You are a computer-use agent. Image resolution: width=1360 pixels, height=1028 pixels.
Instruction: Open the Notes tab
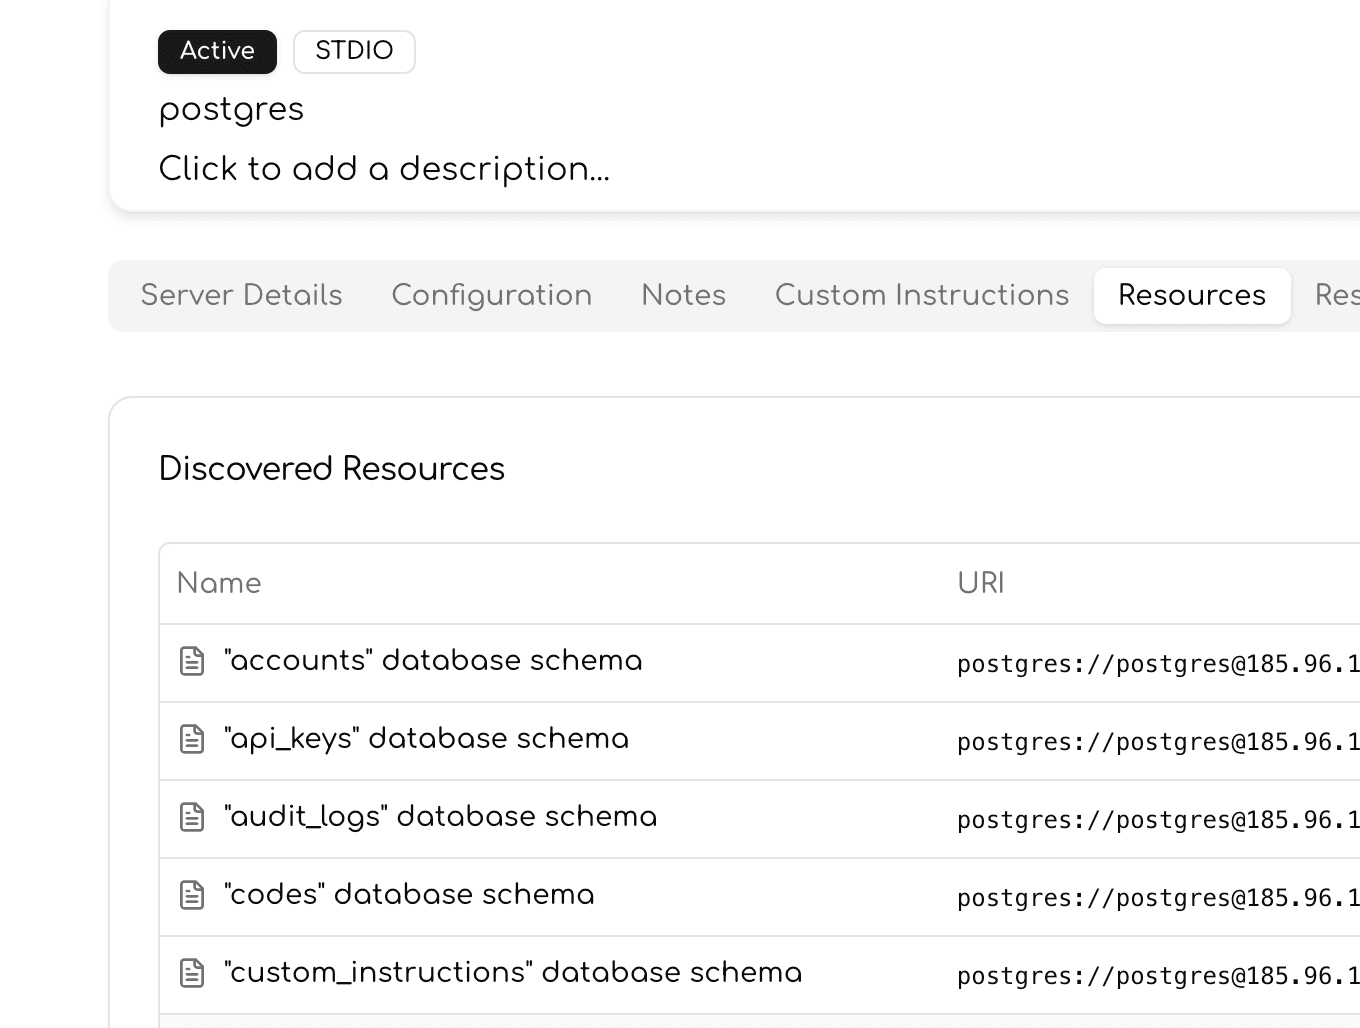pos(683,295)
